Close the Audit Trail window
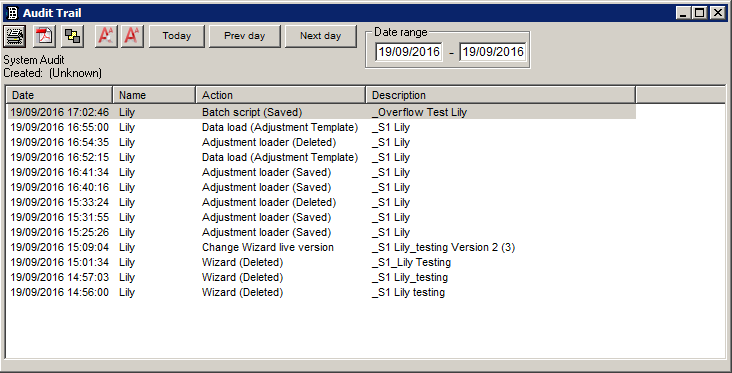Screen dimensions: 732x373 click(x=717, y=13)
